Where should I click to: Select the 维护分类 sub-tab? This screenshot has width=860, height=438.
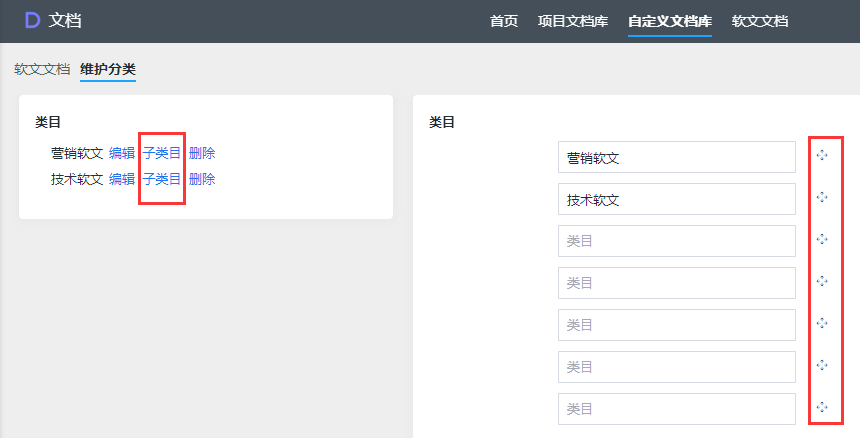108,69
